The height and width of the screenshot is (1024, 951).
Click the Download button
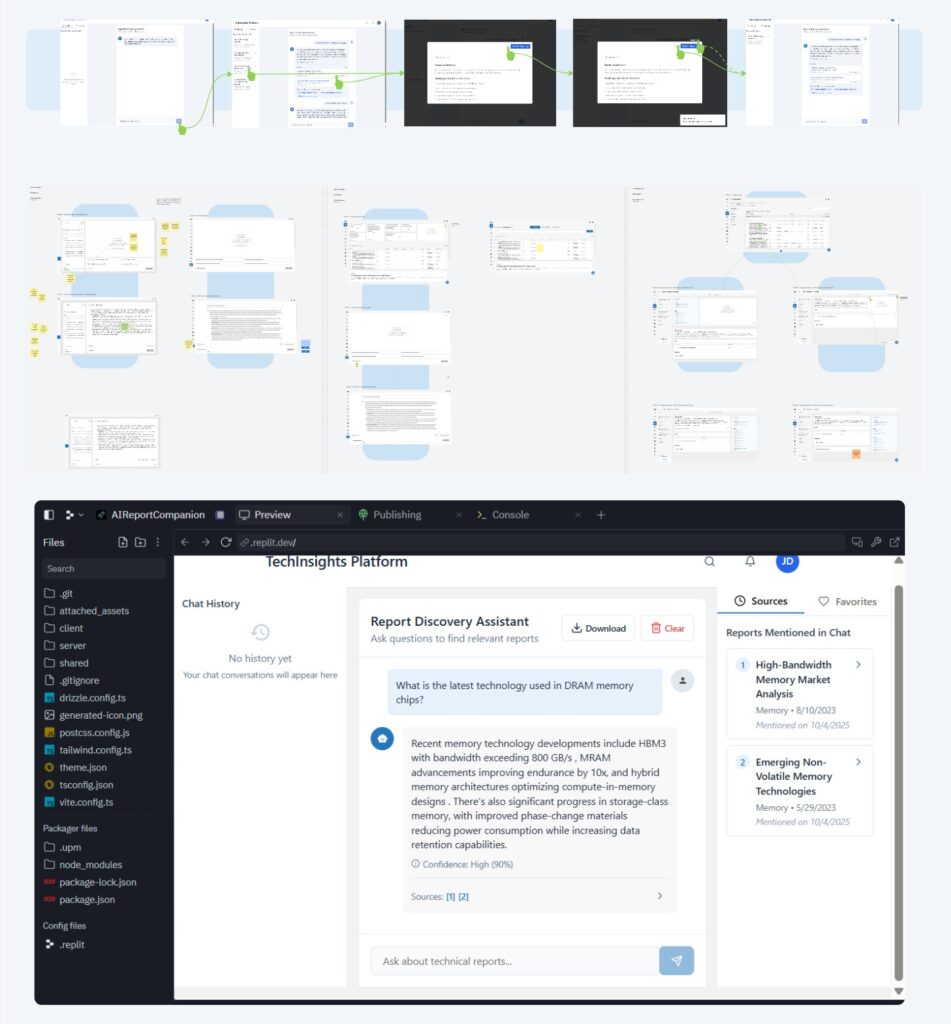[597, 628]
